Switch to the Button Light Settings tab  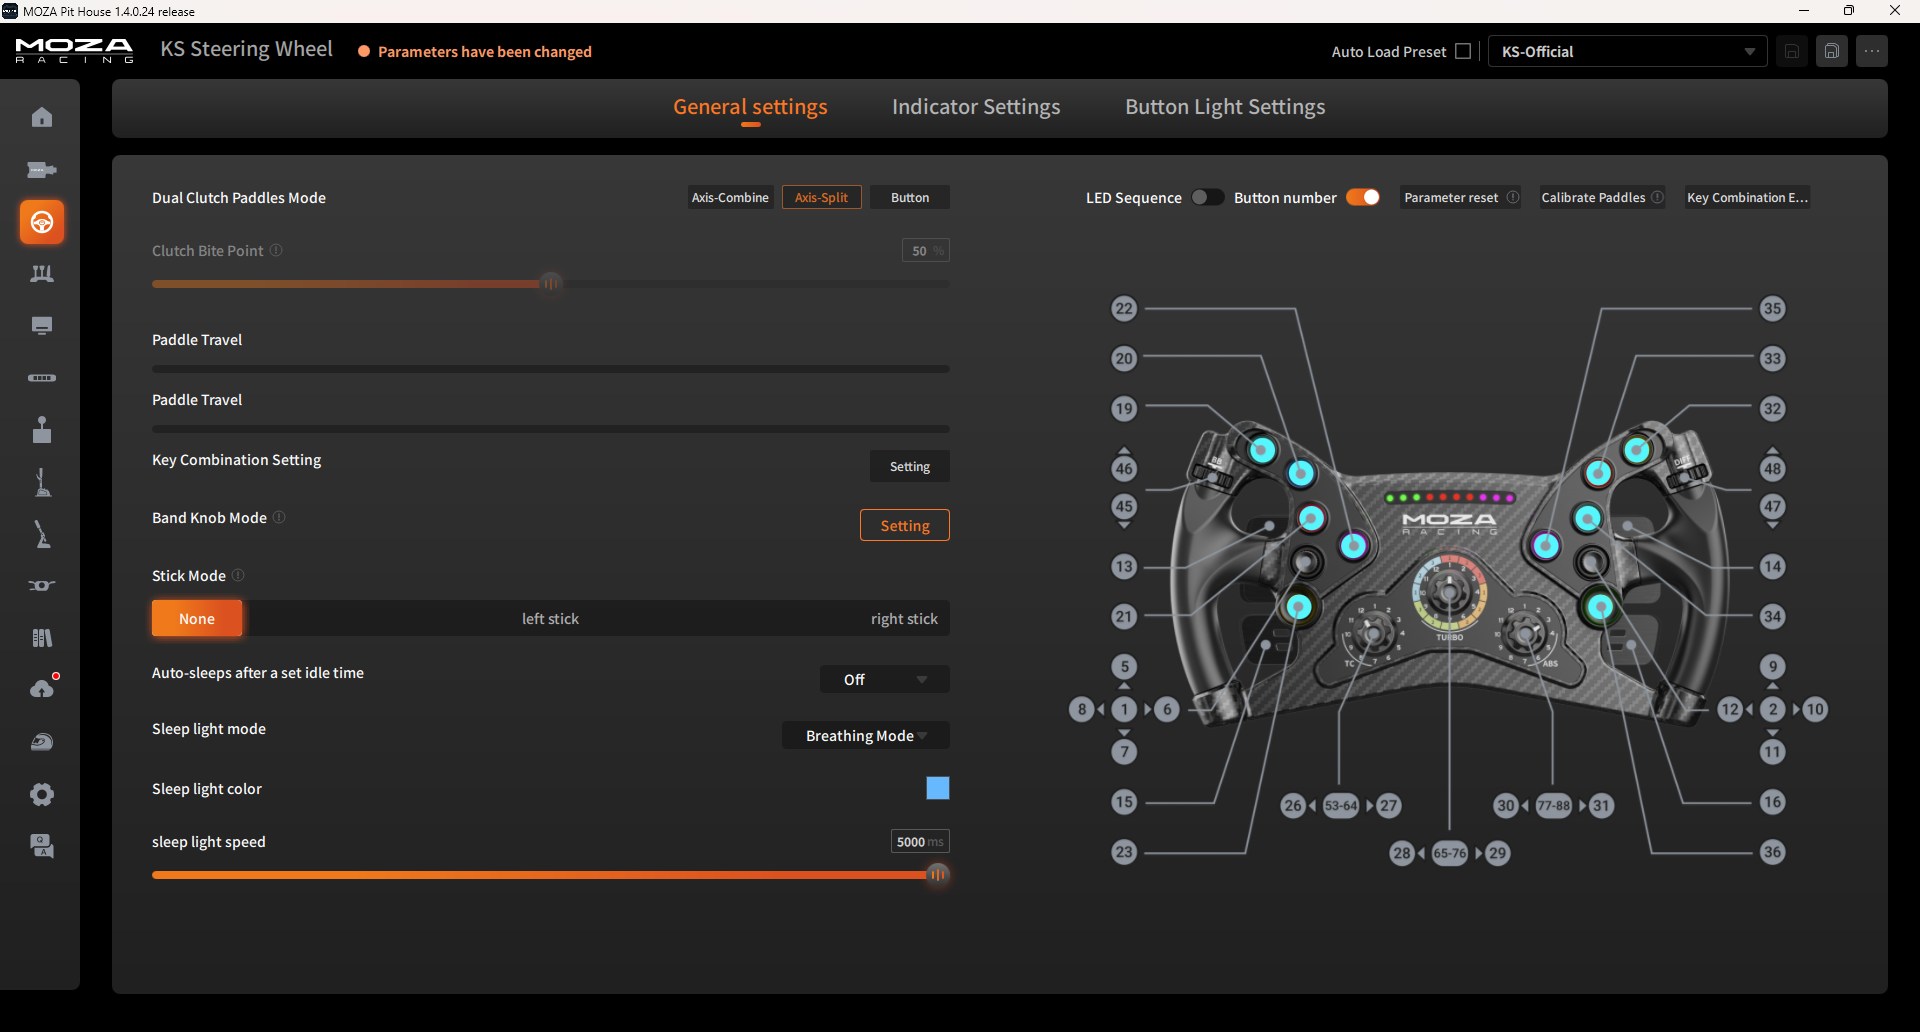[1225, 107]
